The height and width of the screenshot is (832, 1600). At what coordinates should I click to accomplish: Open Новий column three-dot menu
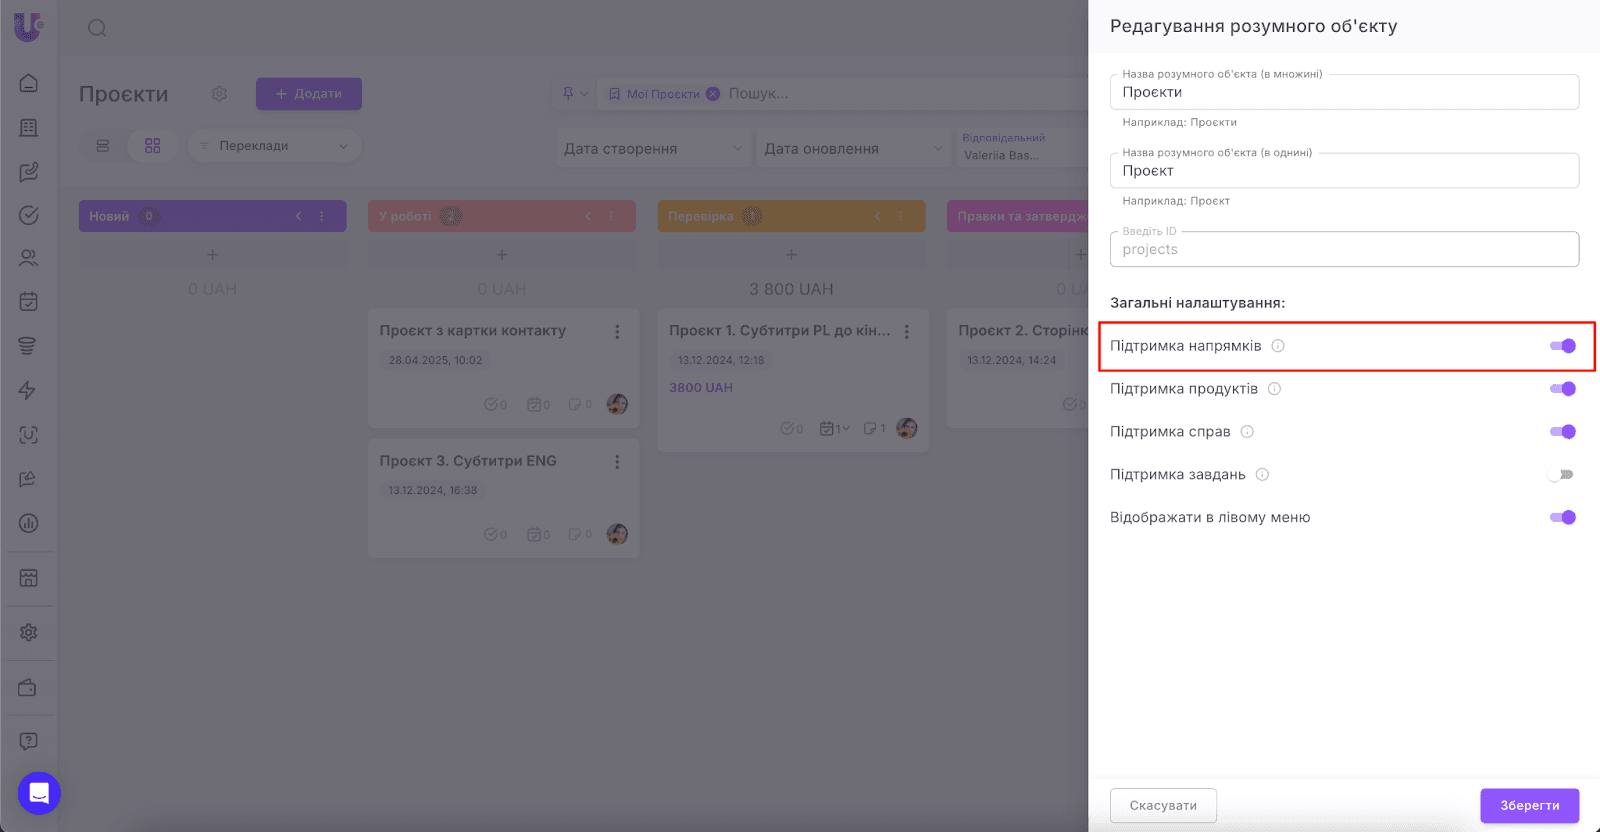pyautogui.click(x=322, y=216)
